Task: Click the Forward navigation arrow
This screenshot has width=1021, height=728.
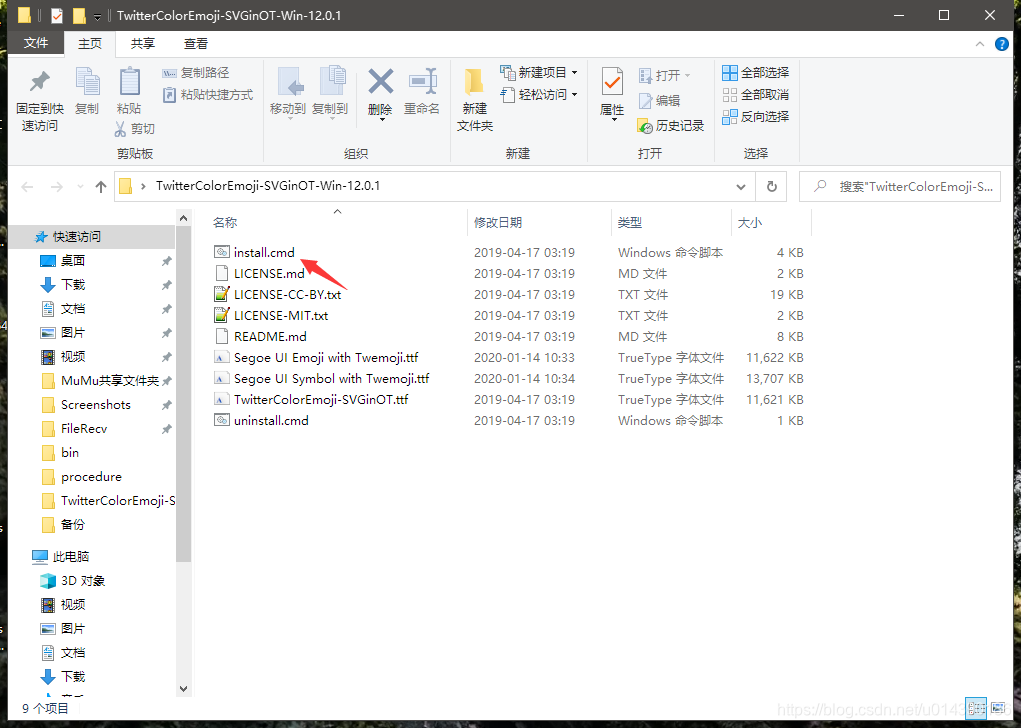Action: point(57,187)
